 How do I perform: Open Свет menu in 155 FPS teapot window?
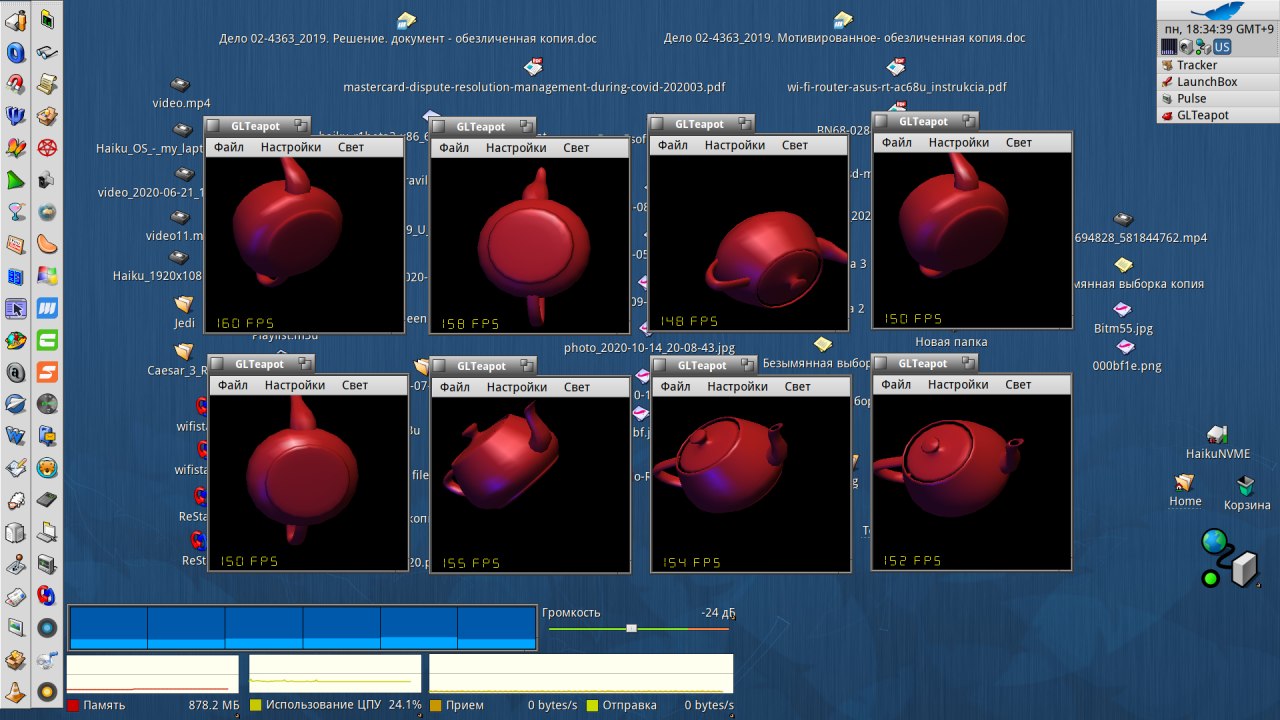pyautogui.click(x=577, y=387)
